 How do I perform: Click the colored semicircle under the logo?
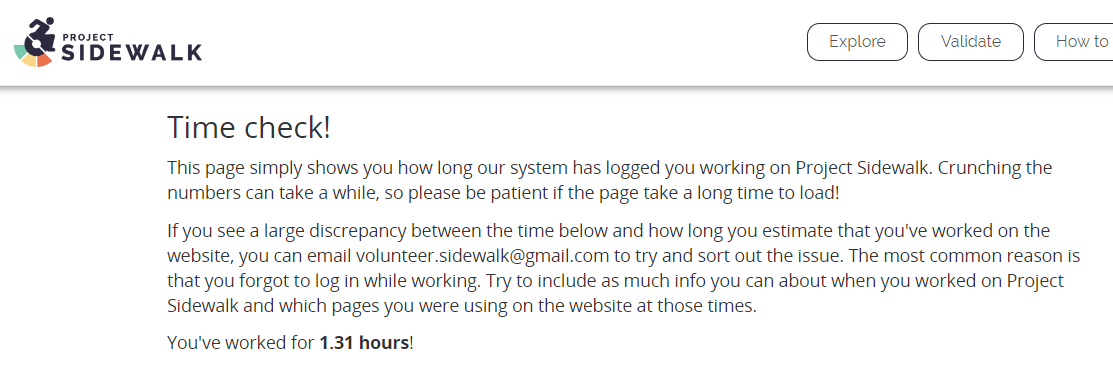33,58
